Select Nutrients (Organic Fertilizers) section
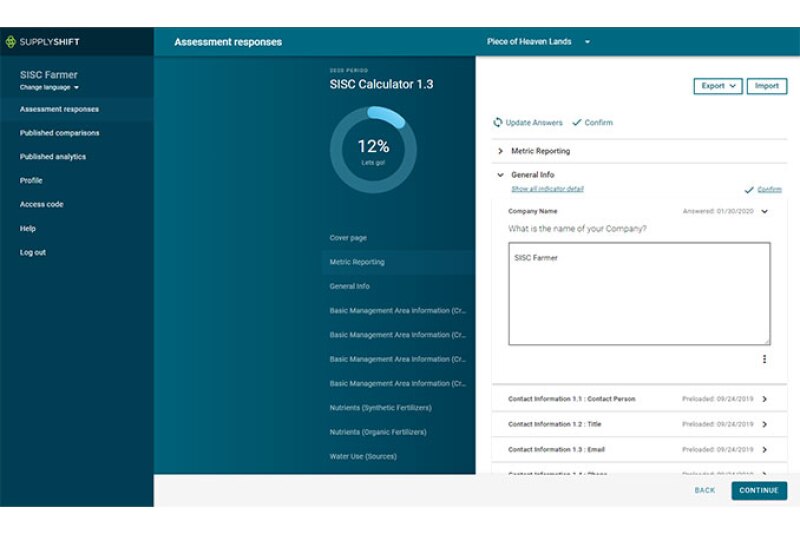Screen dimensions: 800x534 [x=378, y=432]
